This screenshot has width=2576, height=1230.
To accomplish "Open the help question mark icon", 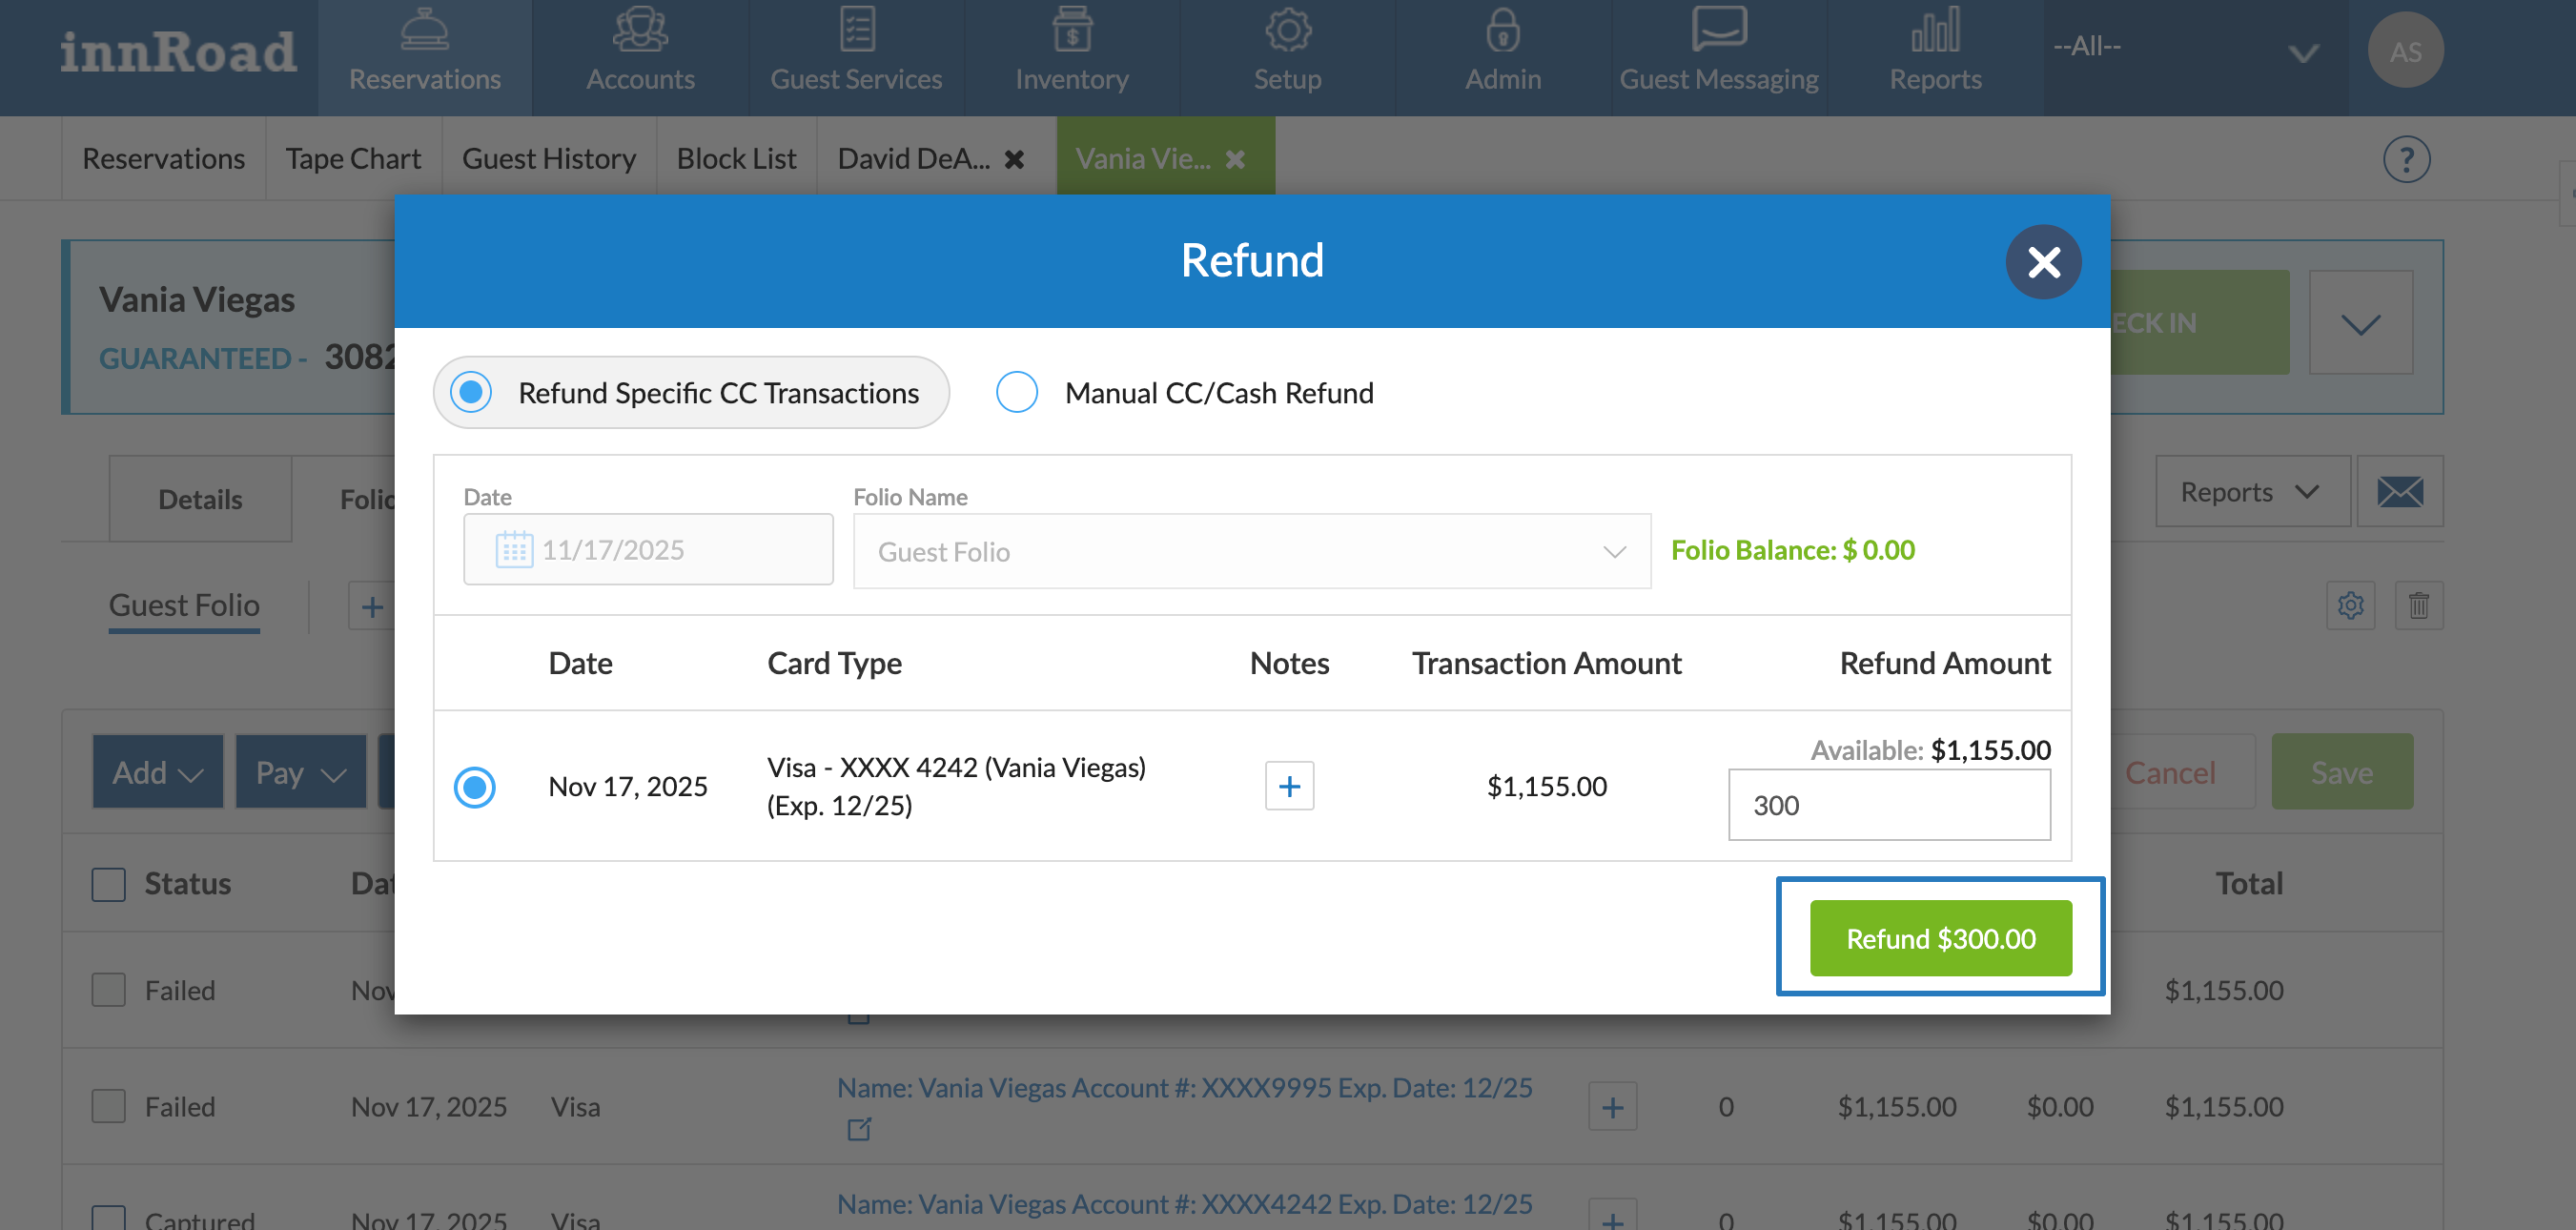I will 2405,159.
